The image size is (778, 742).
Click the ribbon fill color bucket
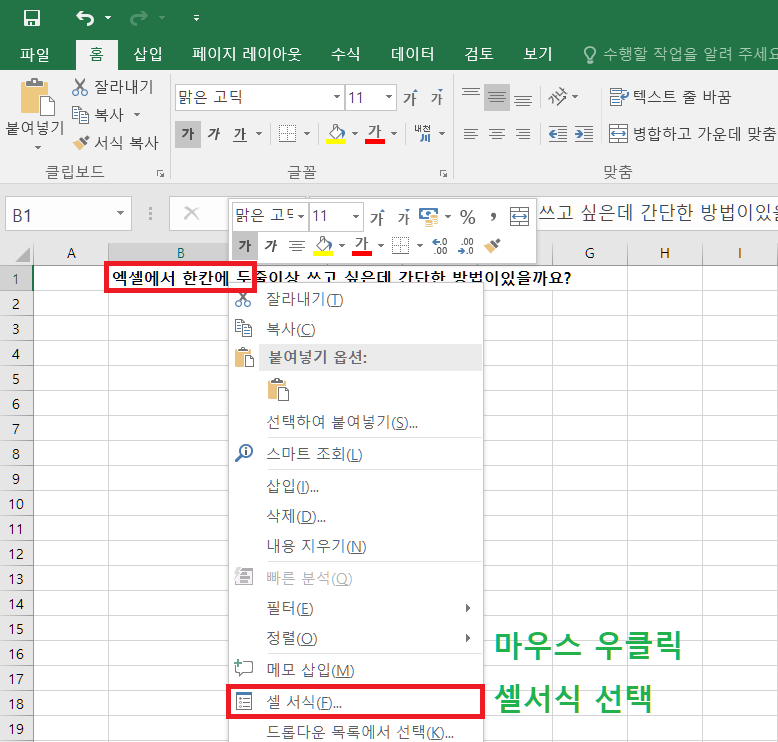pyautogui.click(x=336, y=134)
